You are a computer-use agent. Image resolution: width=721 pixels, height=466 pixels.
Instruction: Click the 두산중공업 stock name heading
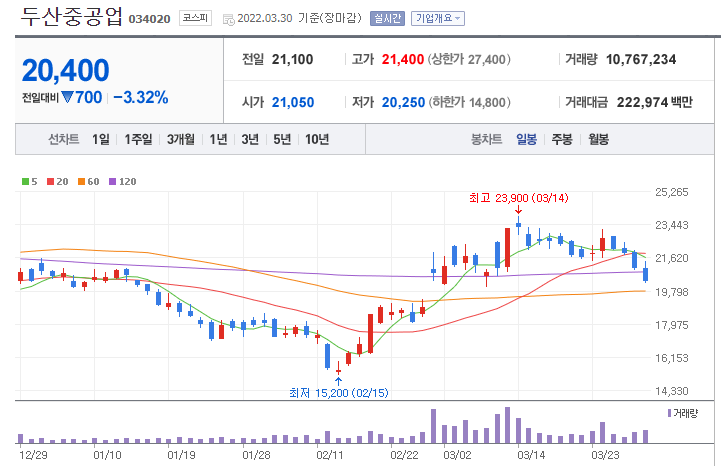tap(72, 17)
